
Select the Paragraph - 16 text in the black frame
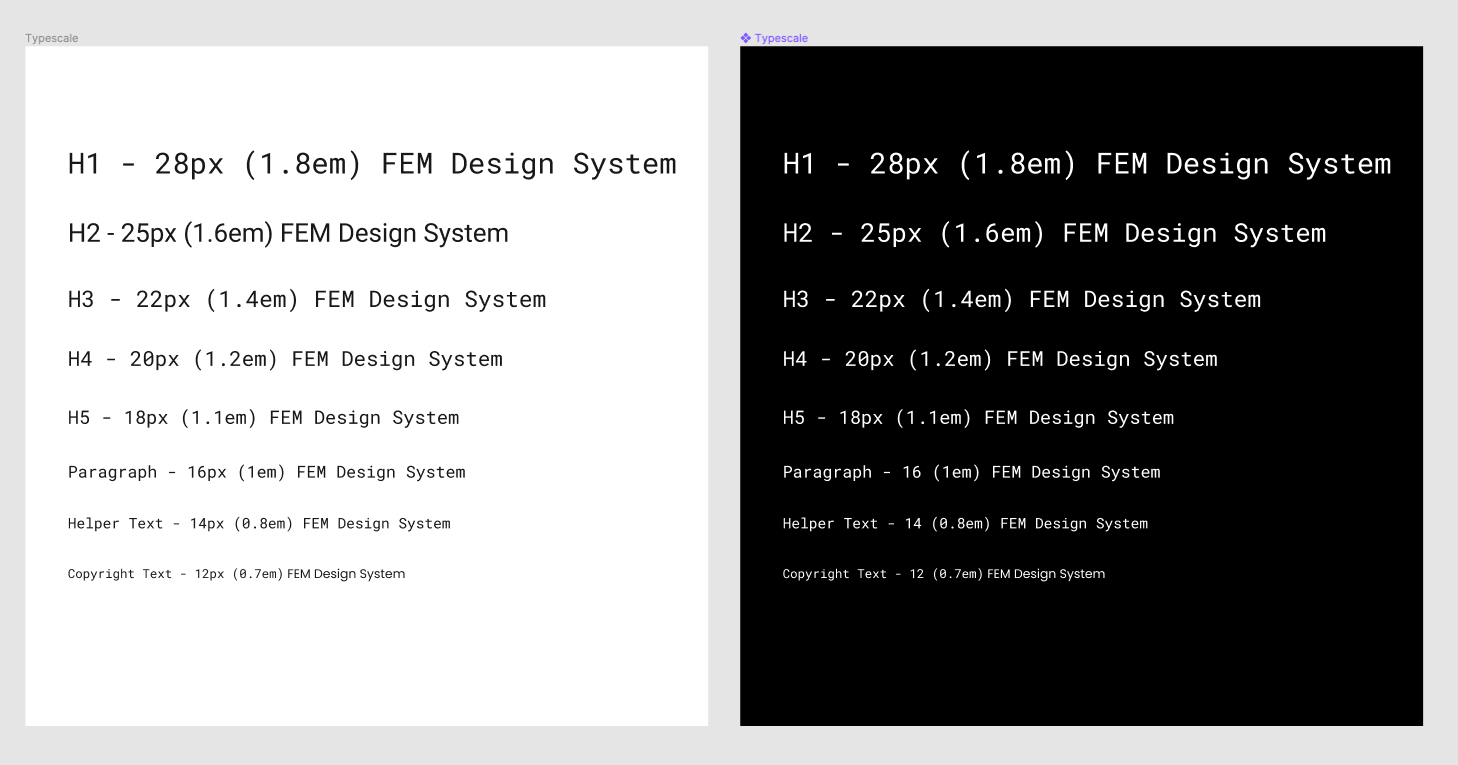(971, 472)
